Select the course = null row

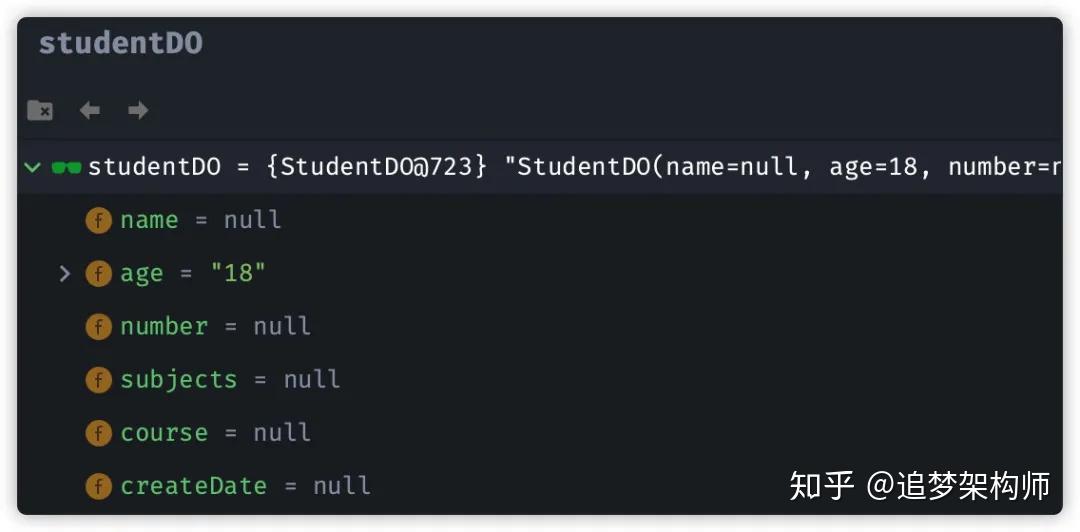click(215, 433)
